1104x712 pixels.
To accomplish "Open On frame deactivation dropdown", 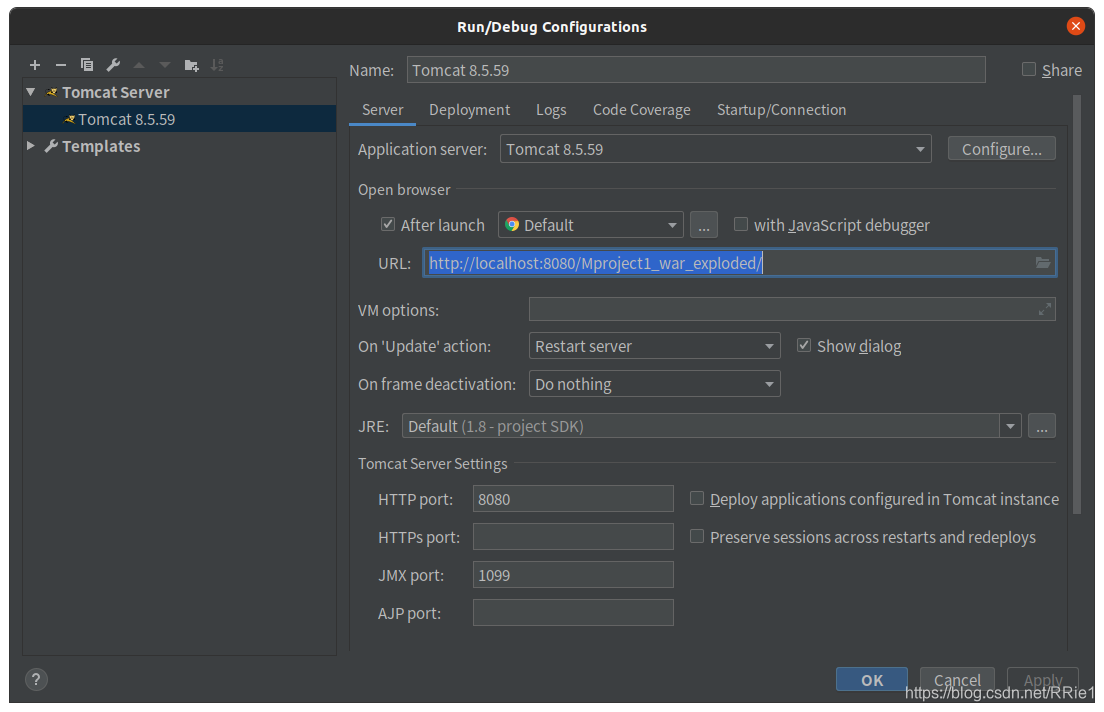I will pos(654,384).
